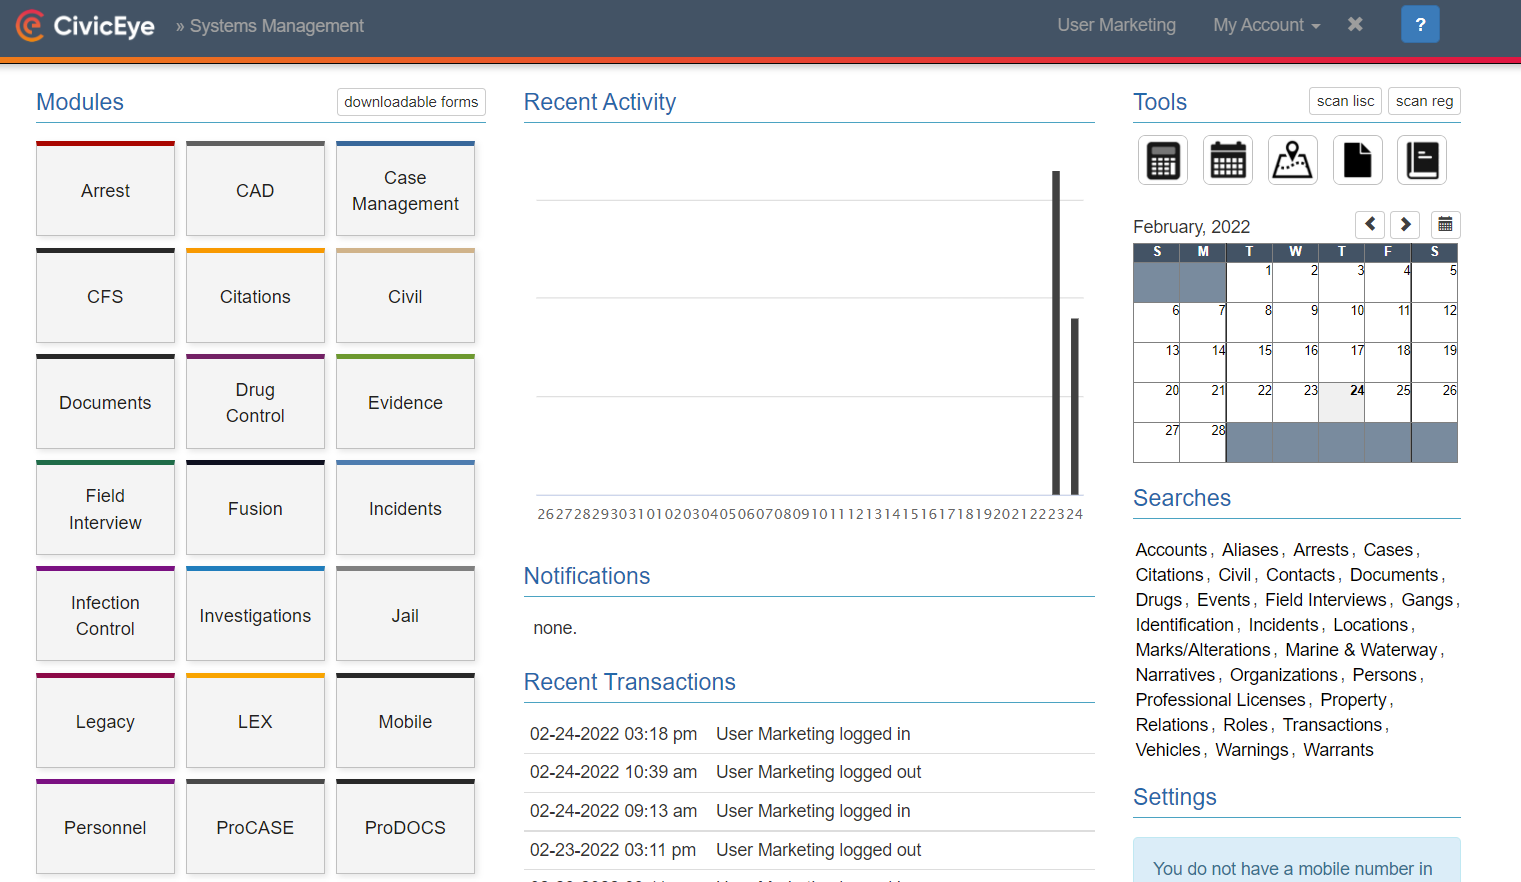Click the scan reg button

click(1424, 101)
